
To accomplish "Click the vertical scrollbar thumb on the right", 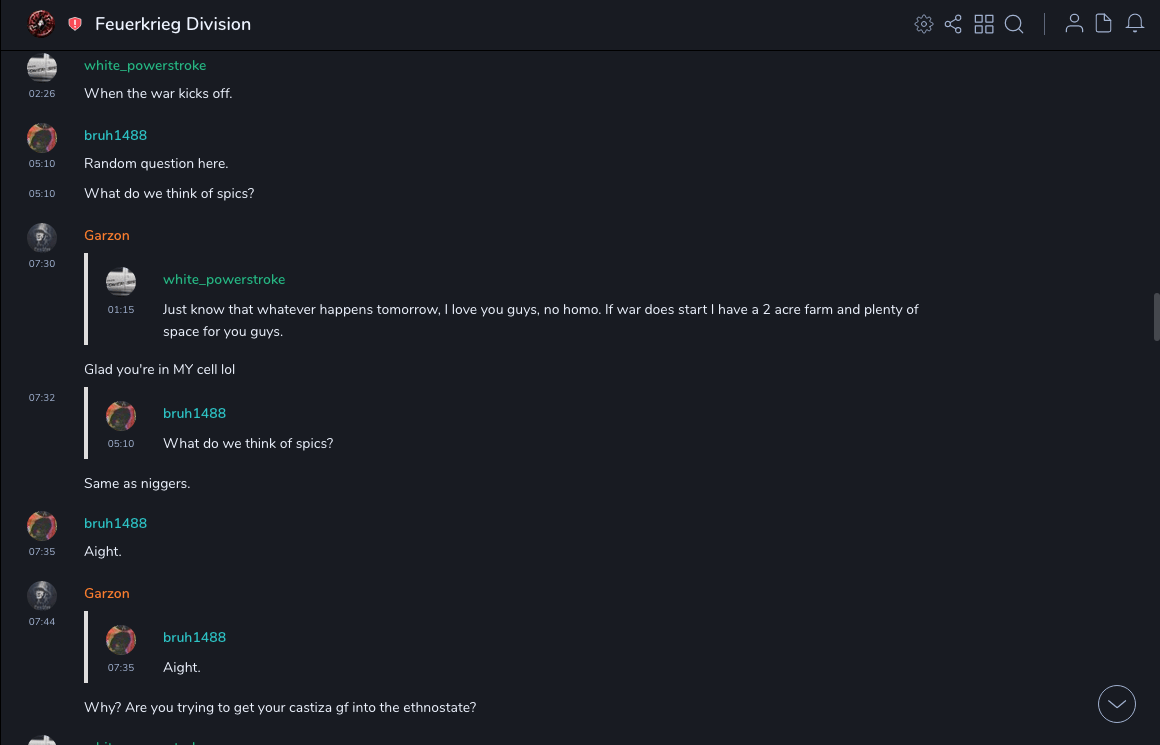I will tap(1156, 318).
